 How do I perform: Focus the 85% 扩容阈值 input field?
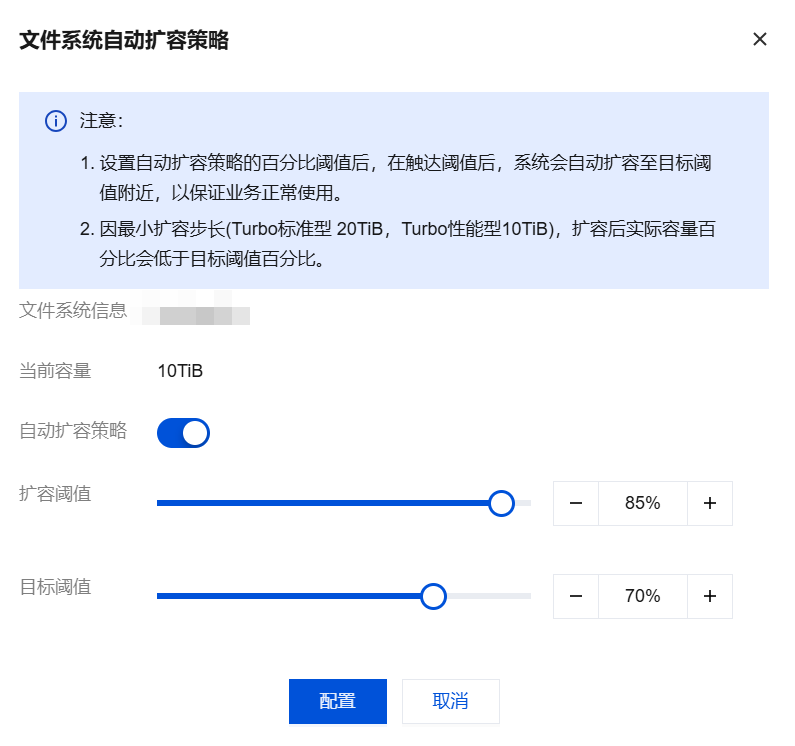(x=642, y=503)
